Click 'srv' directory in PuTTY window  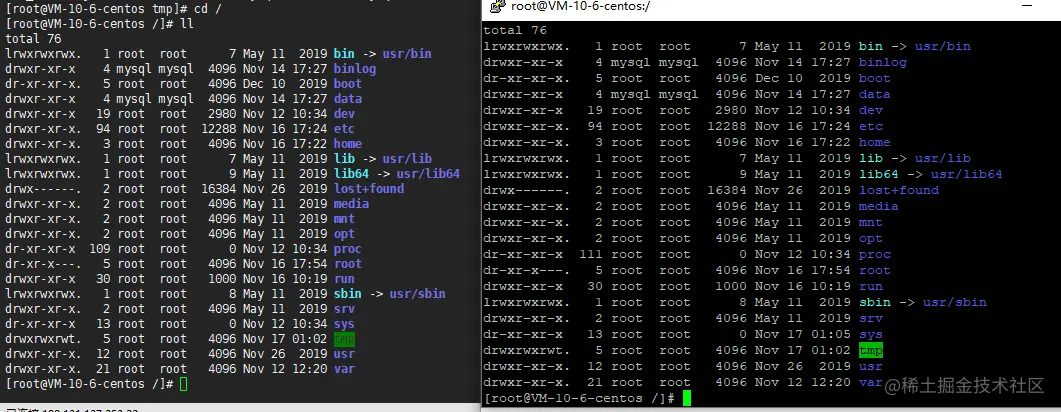click(x=871, y=319)
